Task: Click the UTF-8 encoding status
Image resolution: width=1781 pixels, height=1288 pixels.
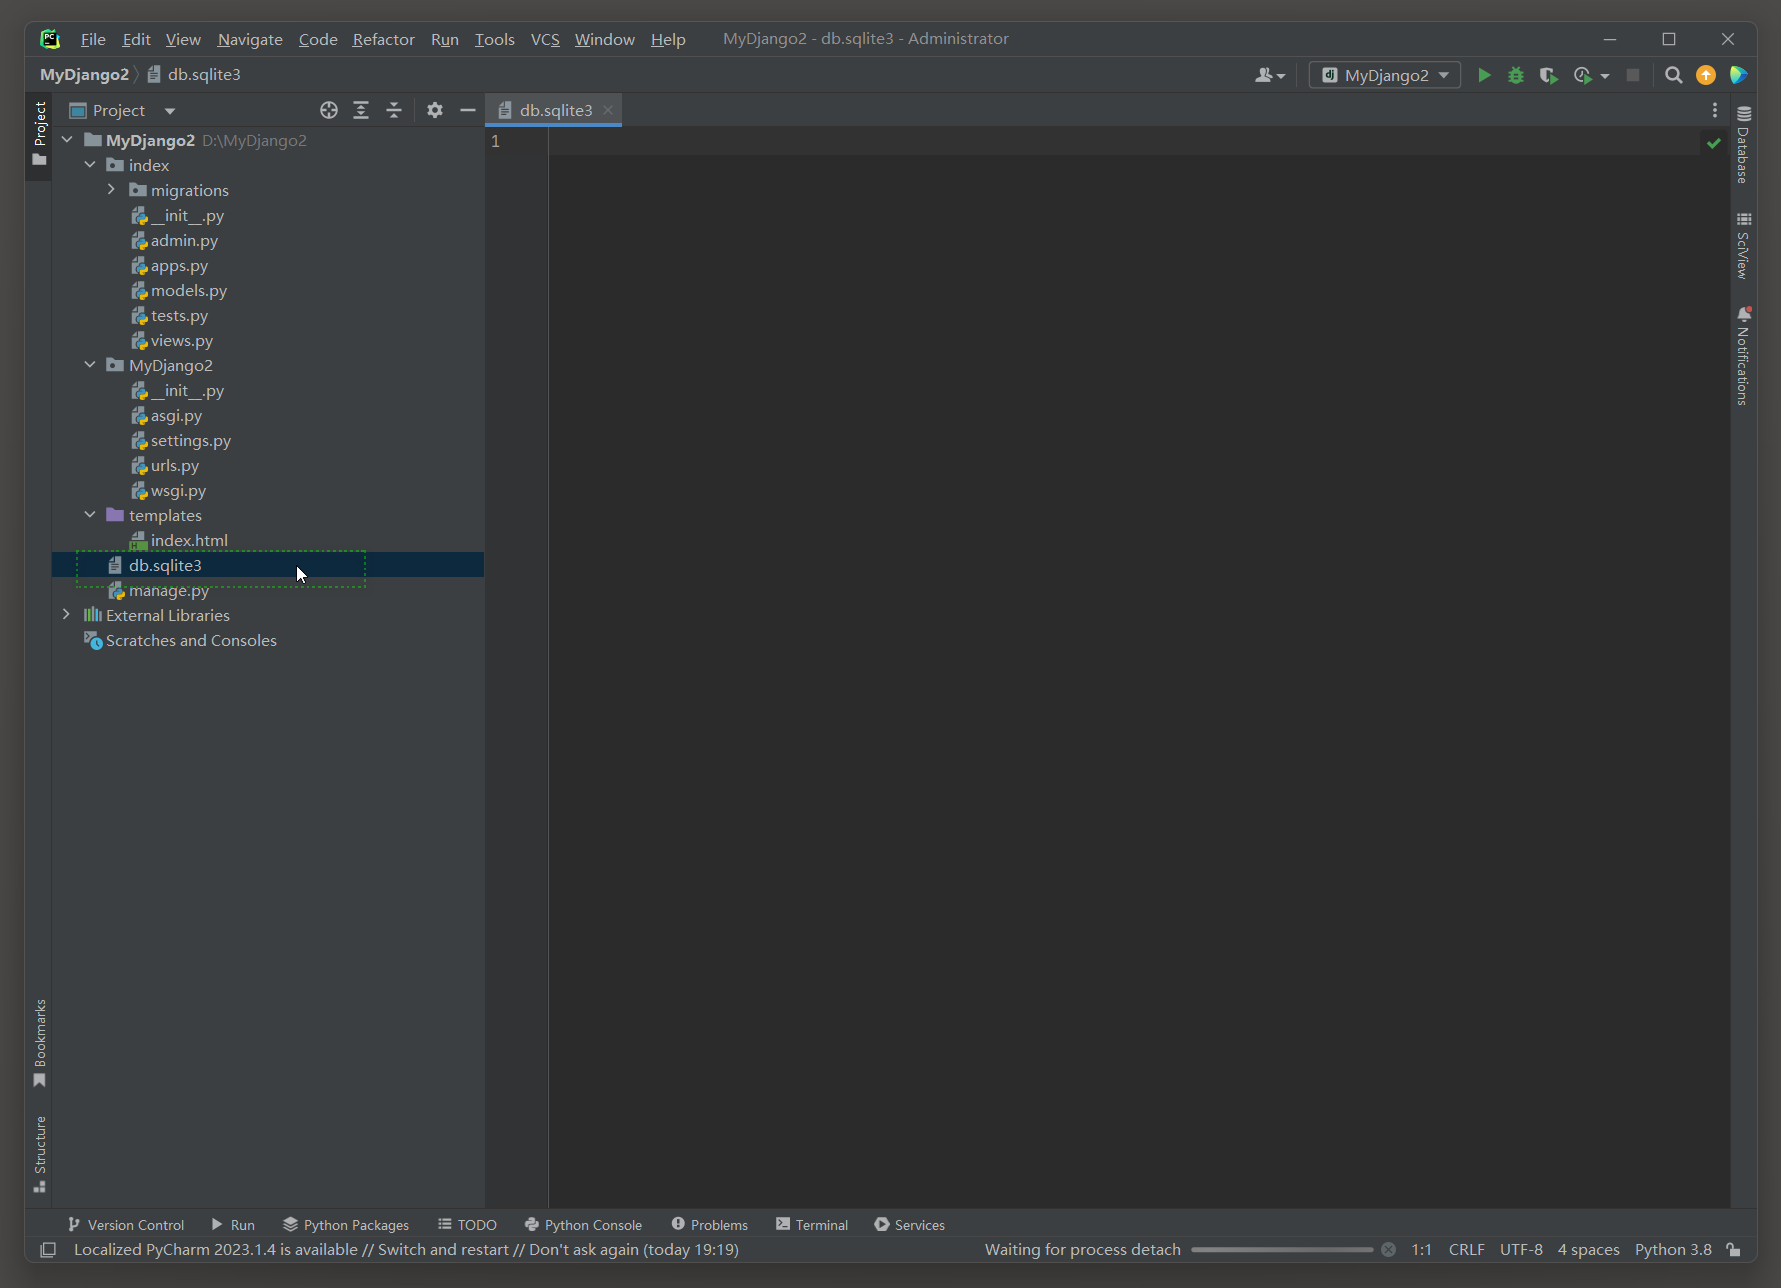Action: pyautogui.click(x=1521, y=1250)
